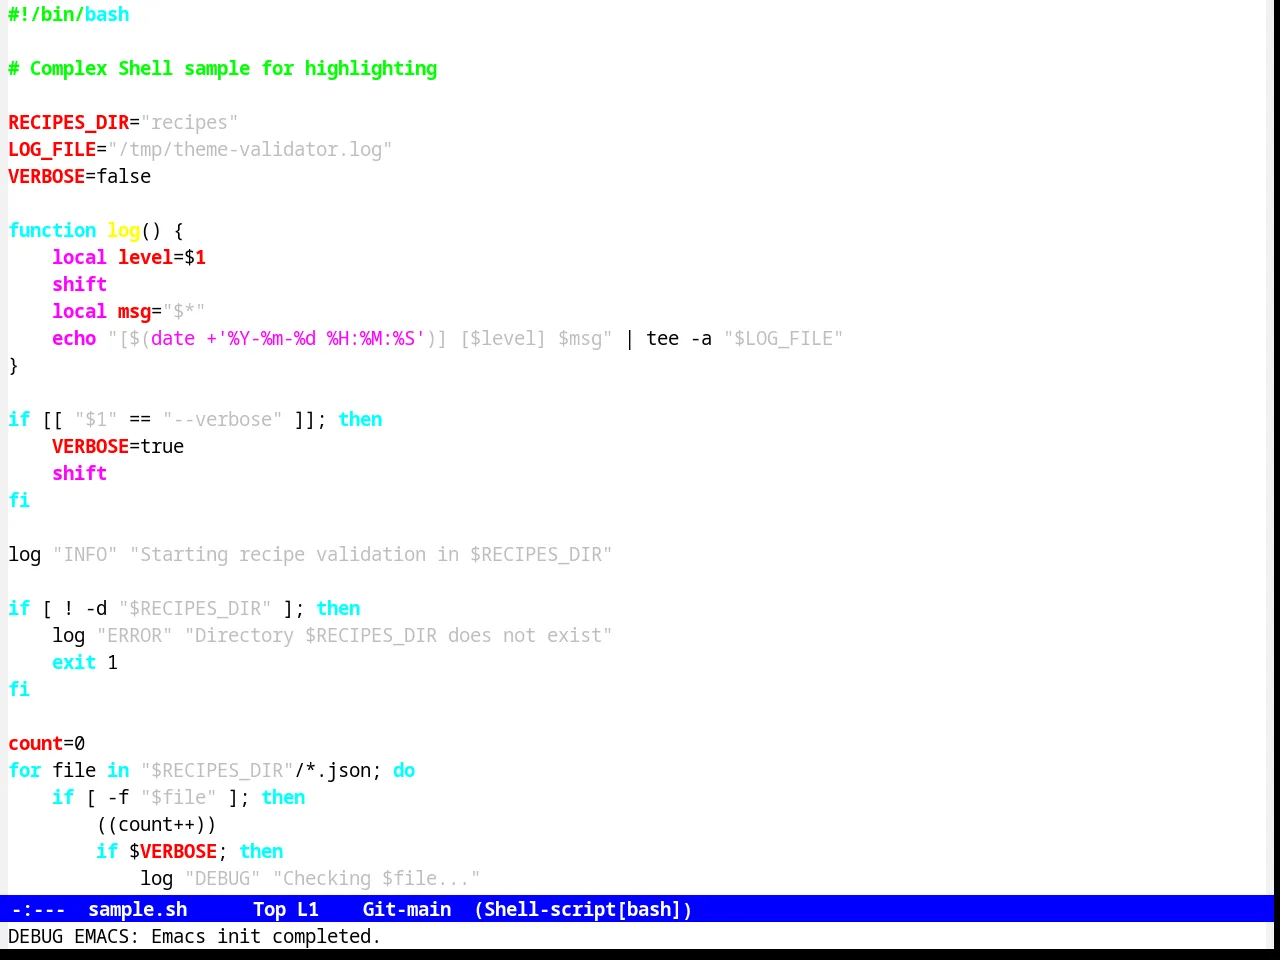Click Shell-script[bash] major mode indicator
Screen dimensions: 1280x960
tap(583, 909)
